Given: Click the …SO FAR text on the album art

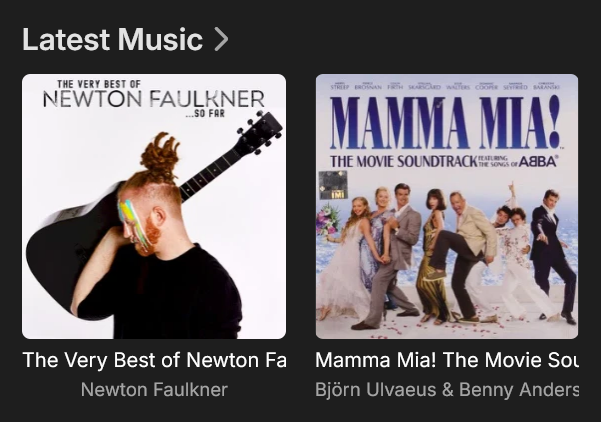Looking at the screenshot, I should (x=205, y=114).
